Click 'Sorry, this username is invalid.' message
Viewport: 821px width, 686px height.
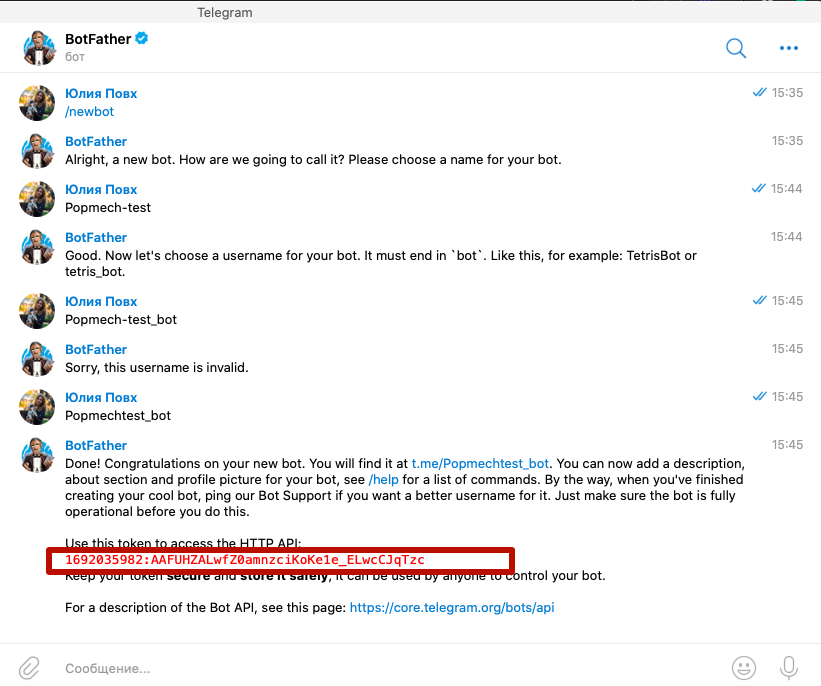click(x=157, y=368)
